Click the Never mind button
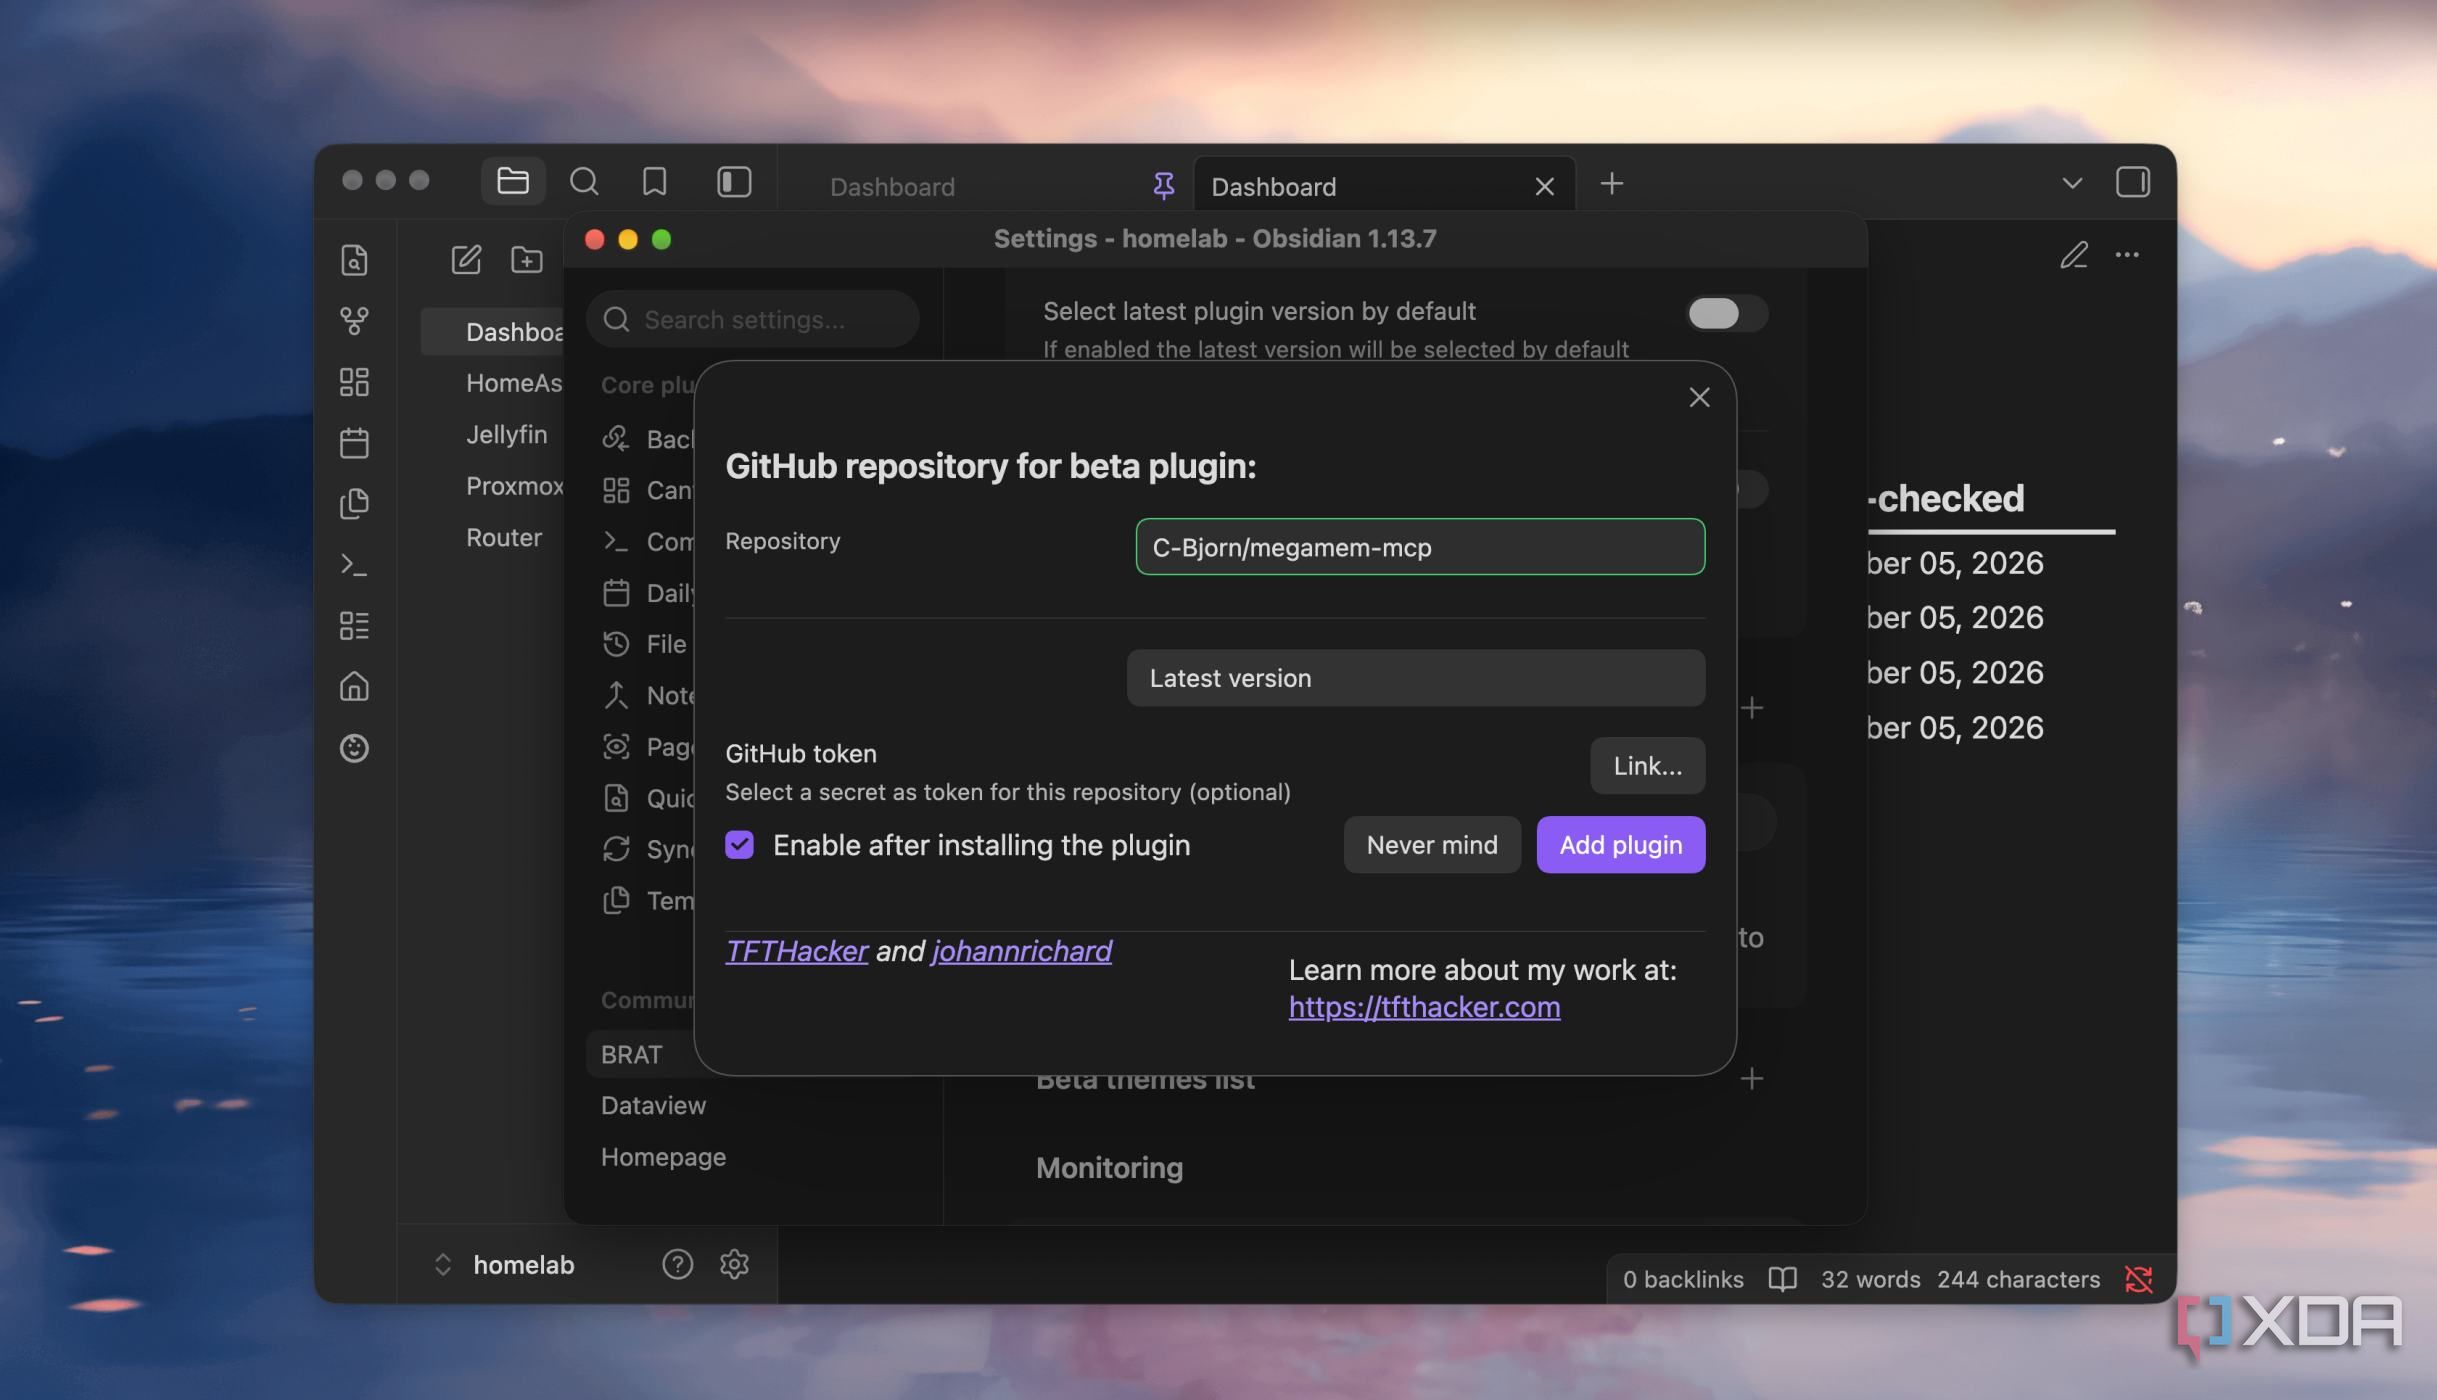The image size is (2437, 1400). click(1432, 845)
